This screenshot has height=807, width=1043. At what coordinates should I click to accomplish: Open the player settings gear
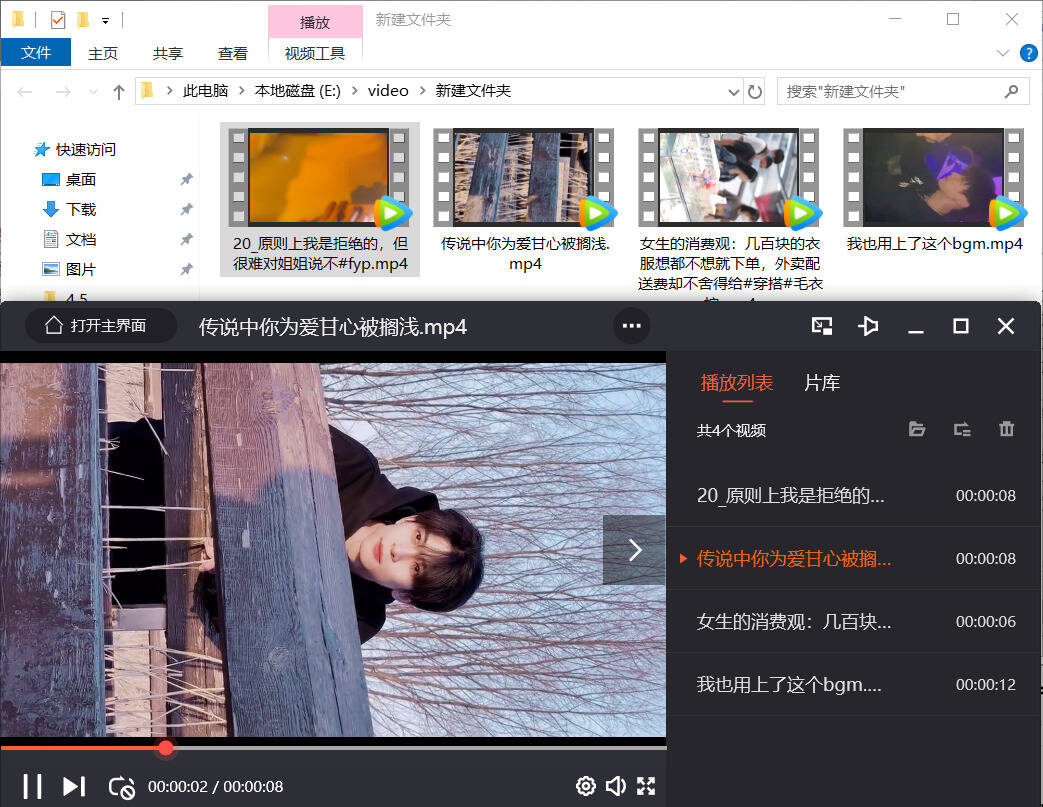point(585,786)
